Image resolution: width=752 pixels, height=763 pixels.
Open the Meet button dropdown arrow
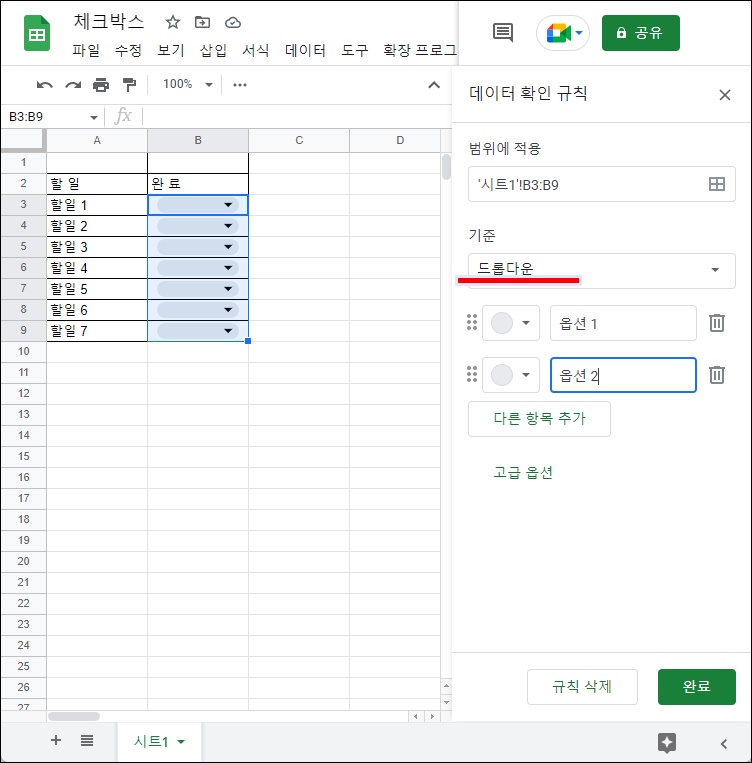click(579, 33)
